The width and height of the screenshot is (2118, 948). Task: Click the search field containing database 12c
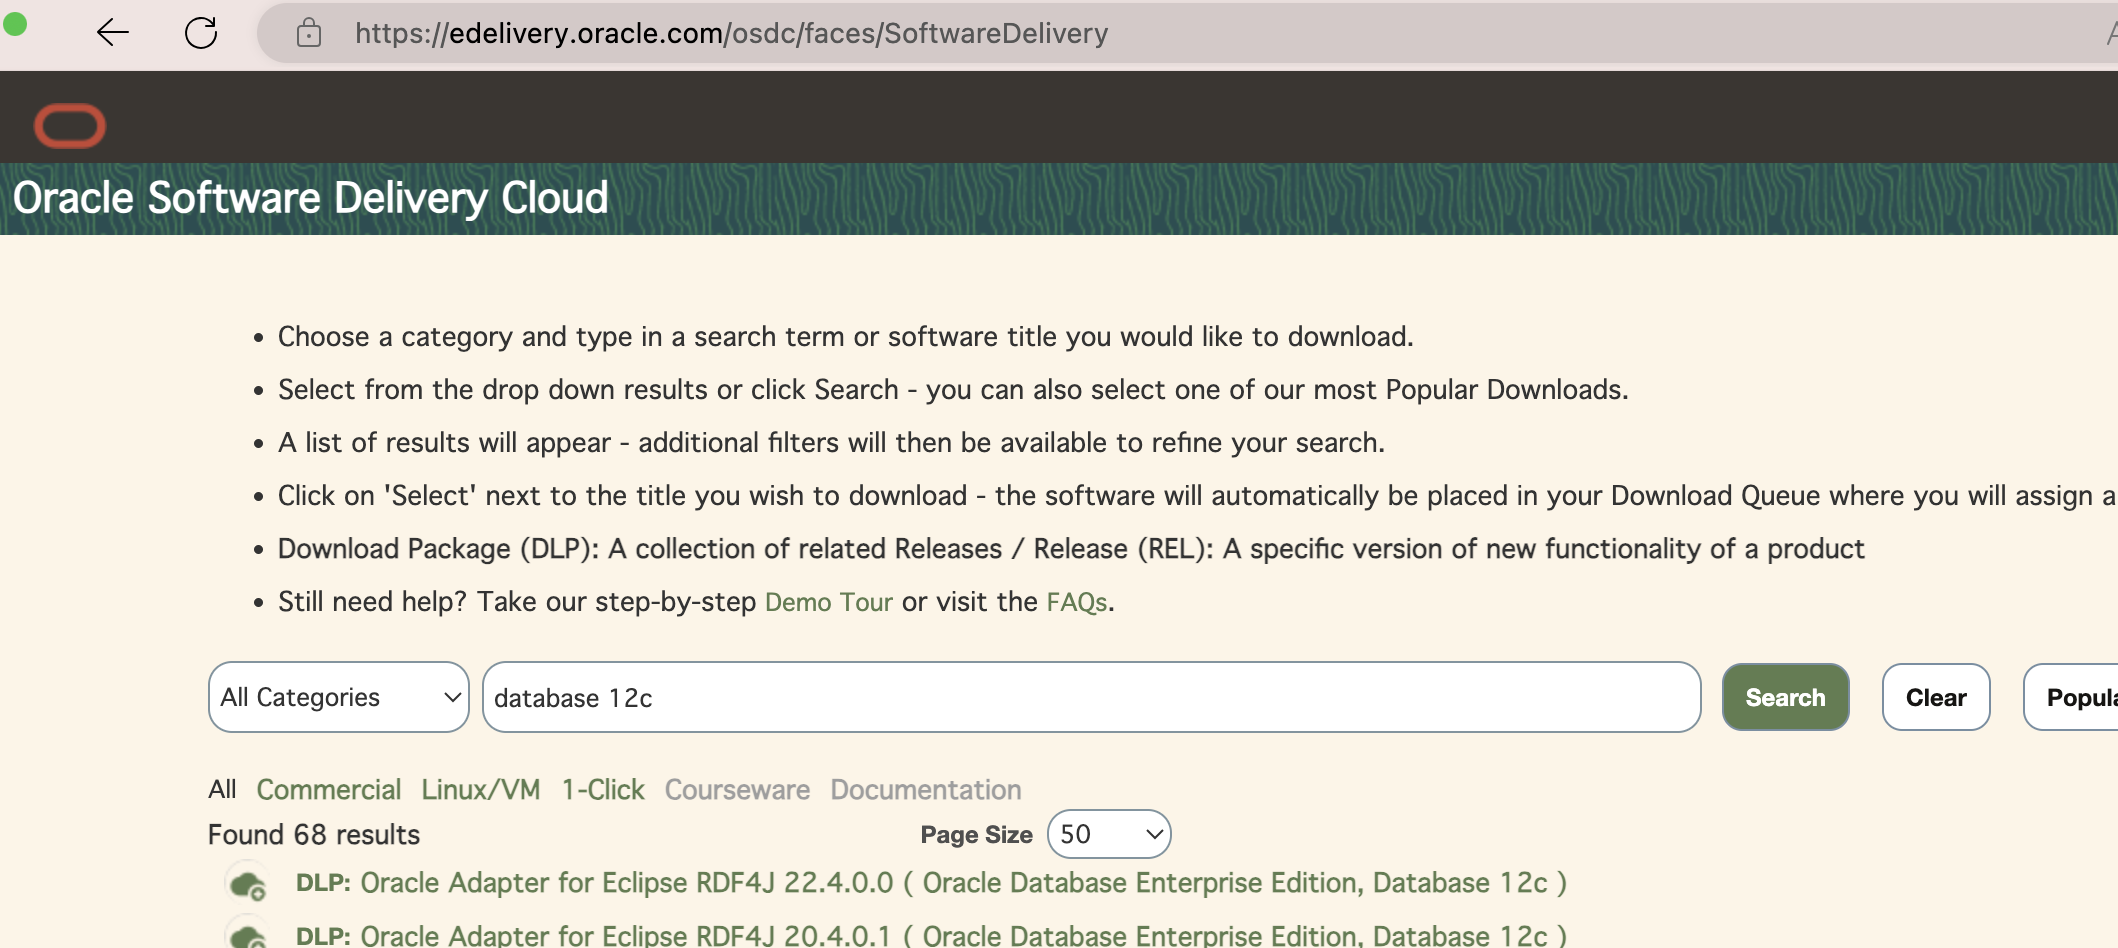click(x=1091, y=697)
